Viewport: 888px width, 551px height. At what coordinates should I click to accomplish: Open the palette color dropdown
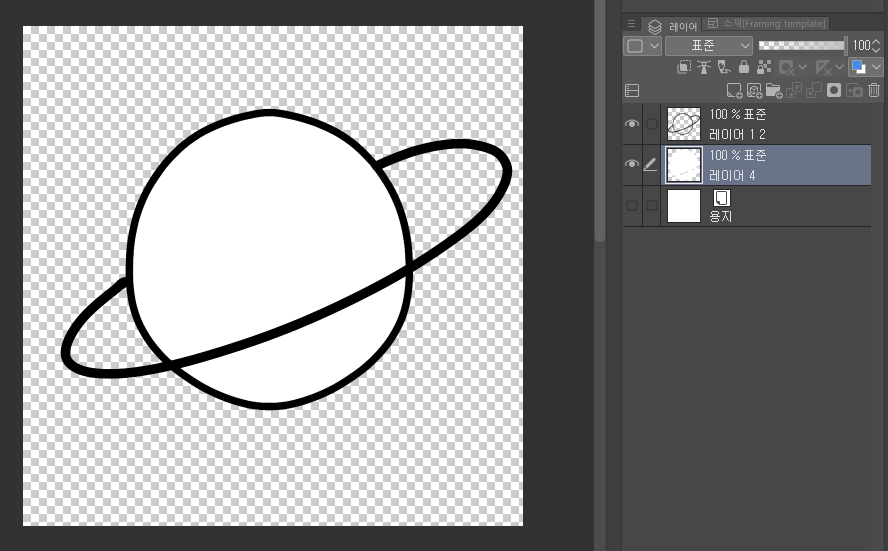[642, 46]
